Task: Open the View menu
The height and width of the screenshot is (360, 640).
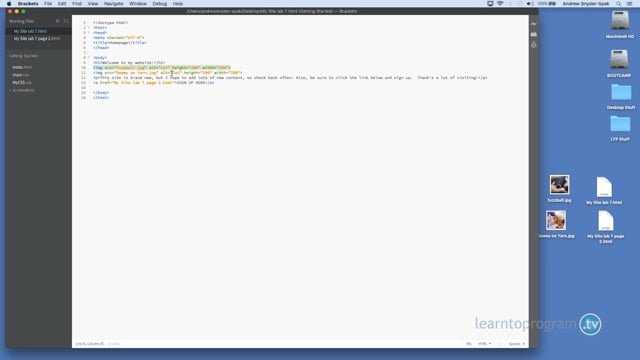Action: tap(93, 4)
